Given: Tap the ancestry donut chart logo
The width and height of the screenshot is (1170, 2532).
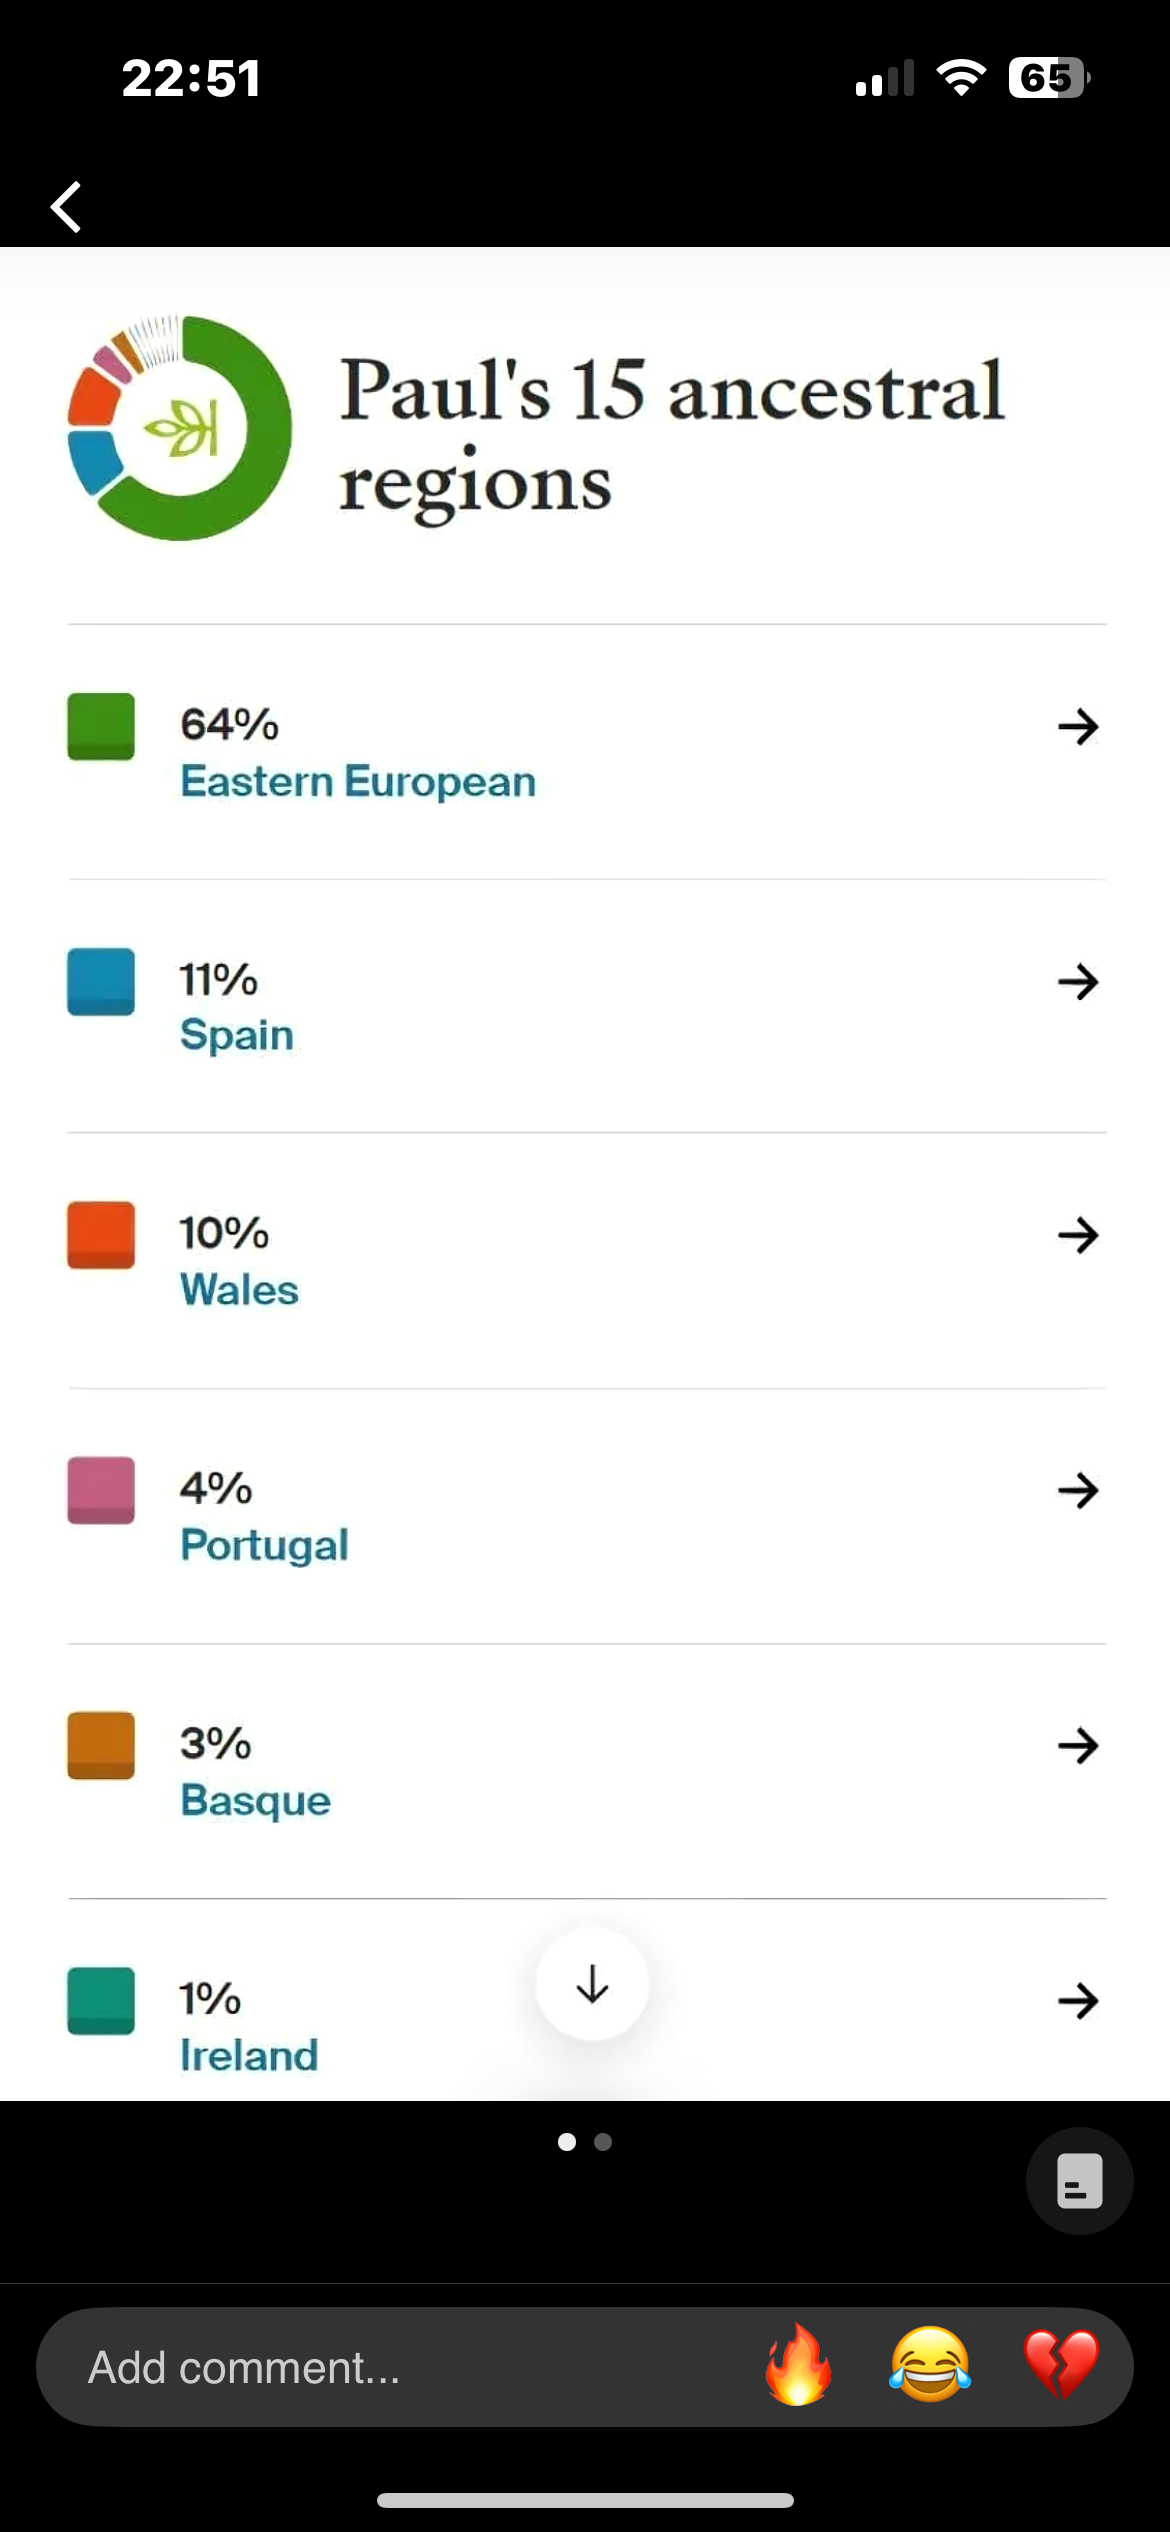Looking at the screenshot, I should (x=180, y=428).
